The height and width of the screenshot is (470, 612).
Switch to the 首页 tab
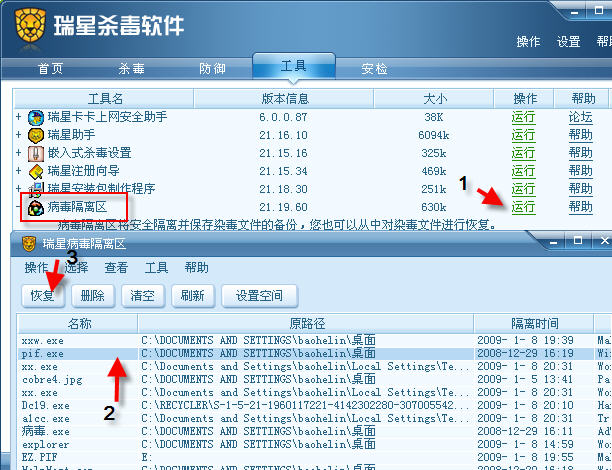(50, 69)
